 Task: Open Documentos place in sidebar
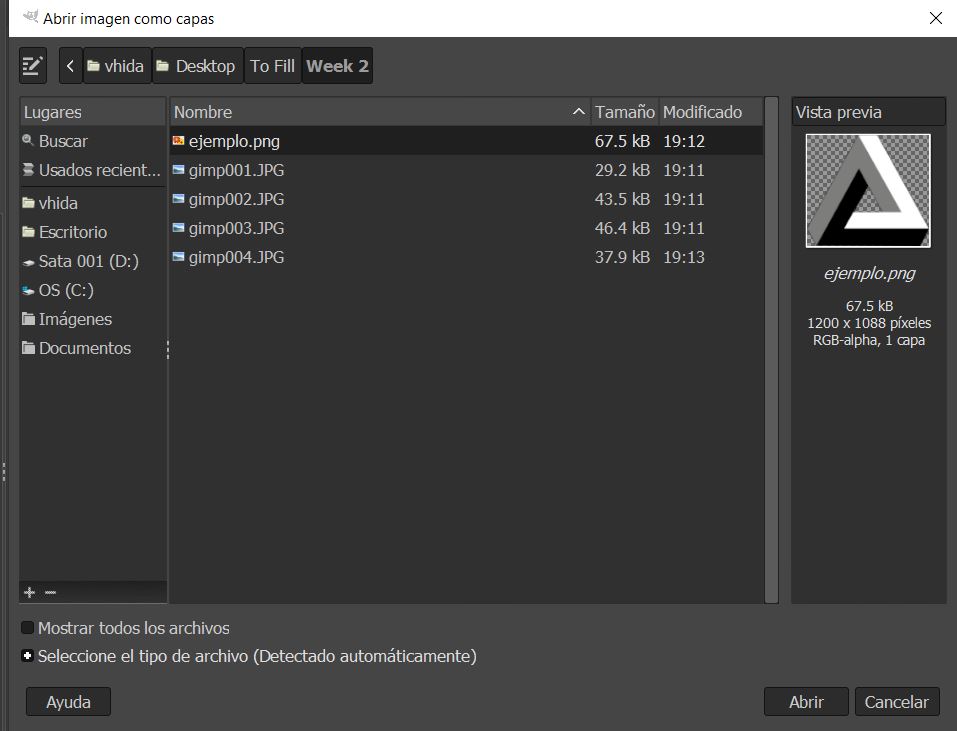pos(92,348)
